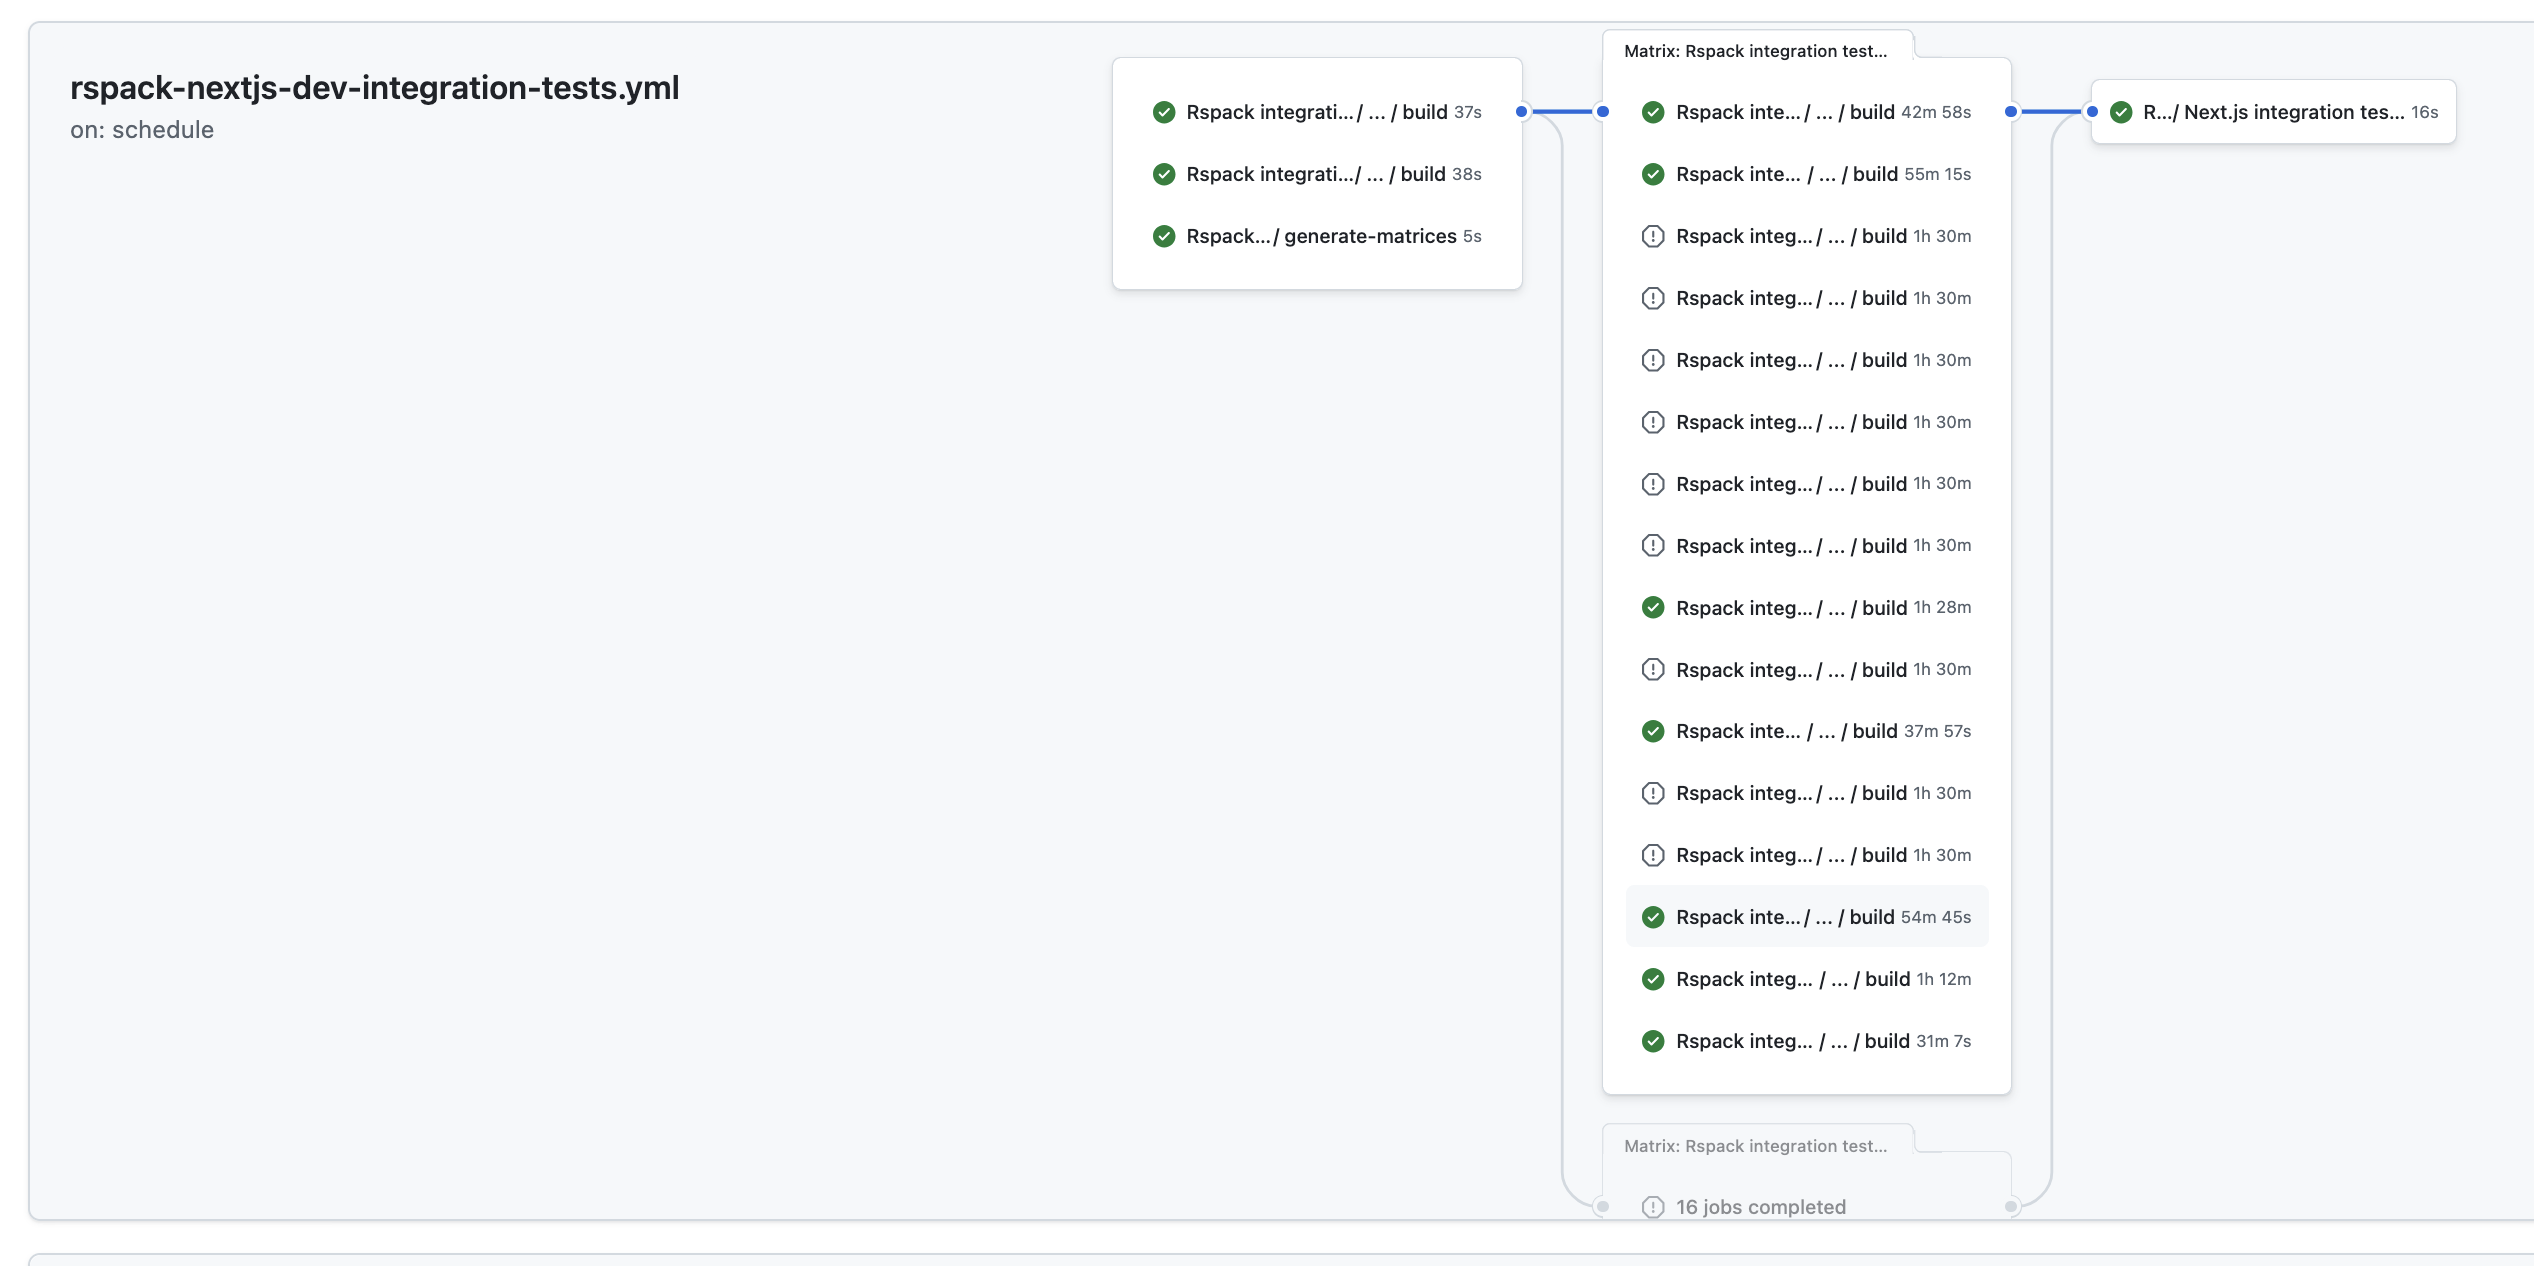
Task: Open the Rspack integration build 38s job
Action: [1317, 174]
